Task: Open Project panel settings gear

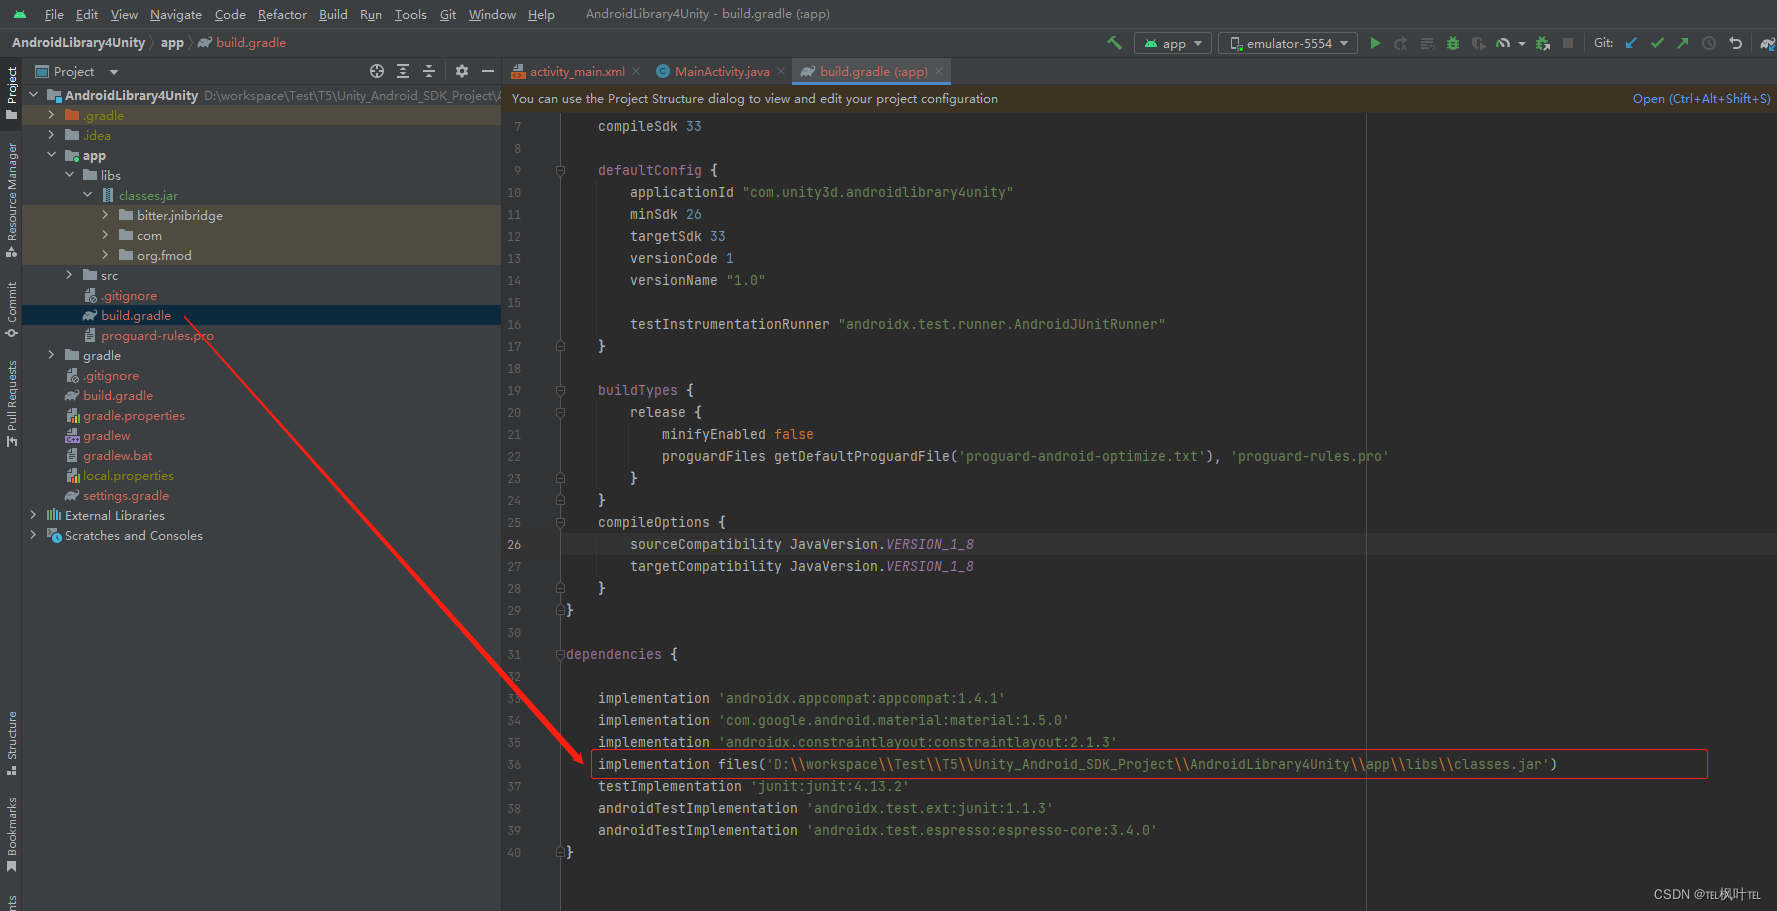Action: pyautogui.click(x=461, y=71)
